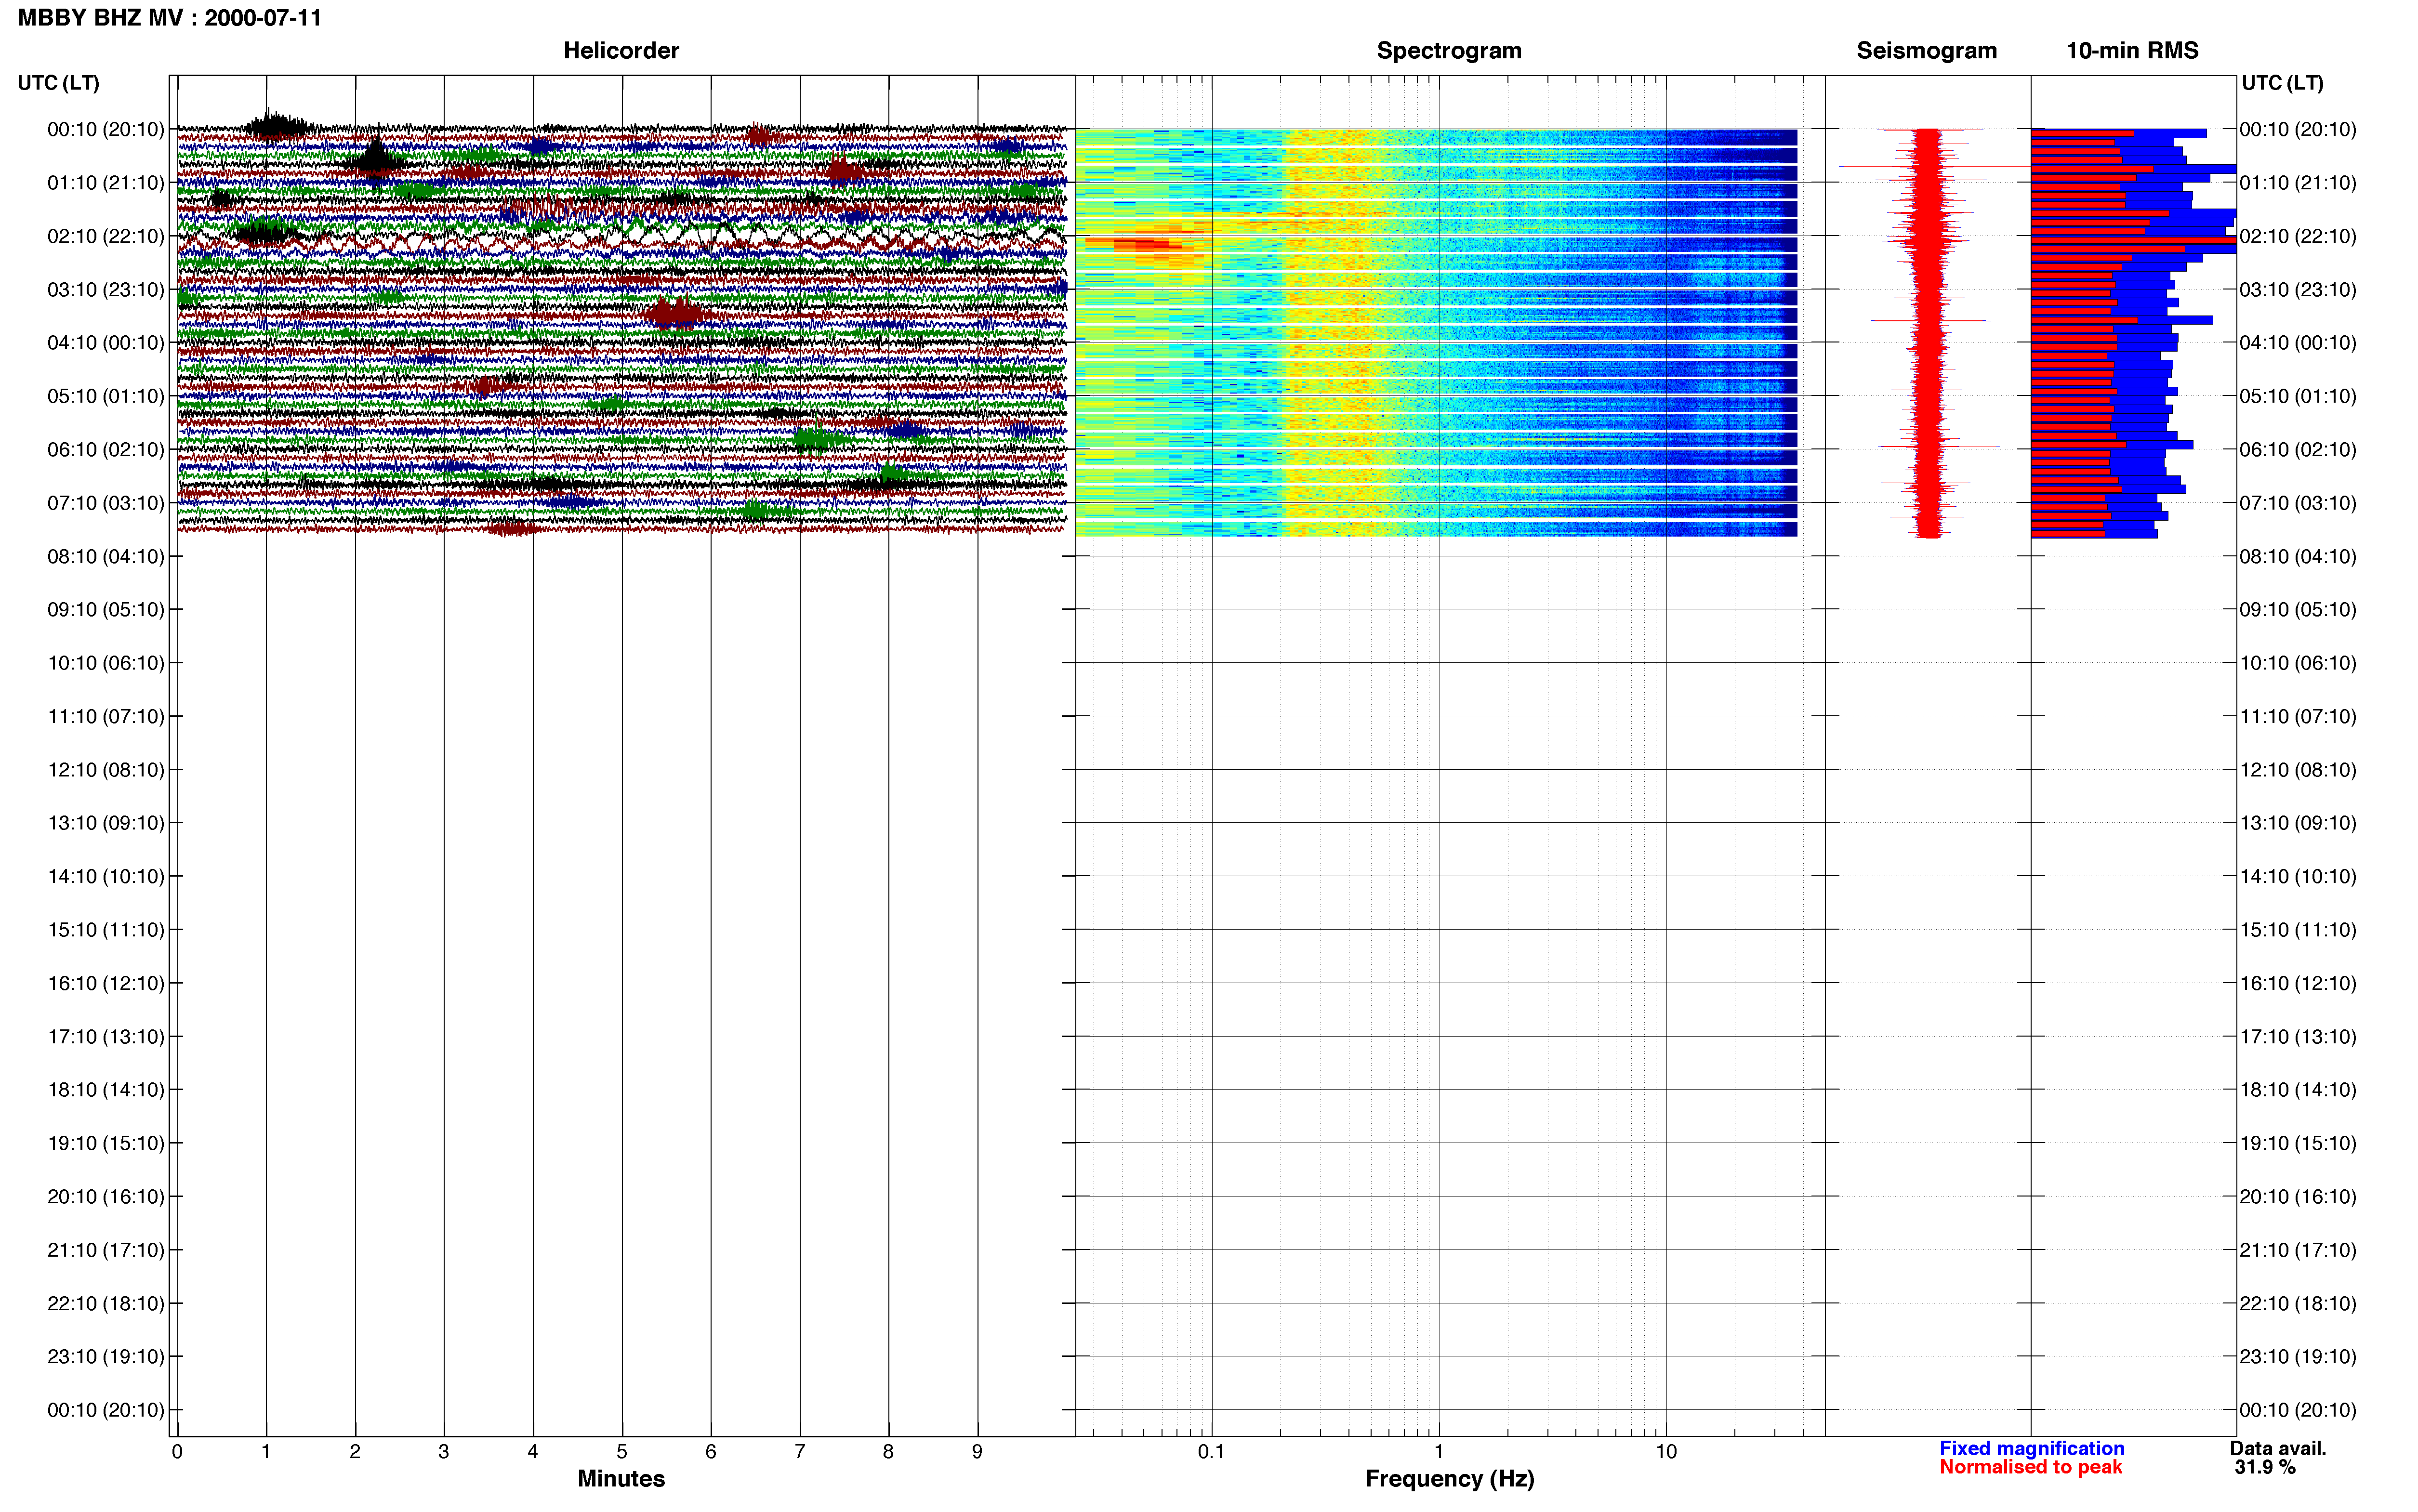Click the left 19:10 (15:10) time label
The height and width of the screenshot is (1512, 2418).
click(106, 1143)
